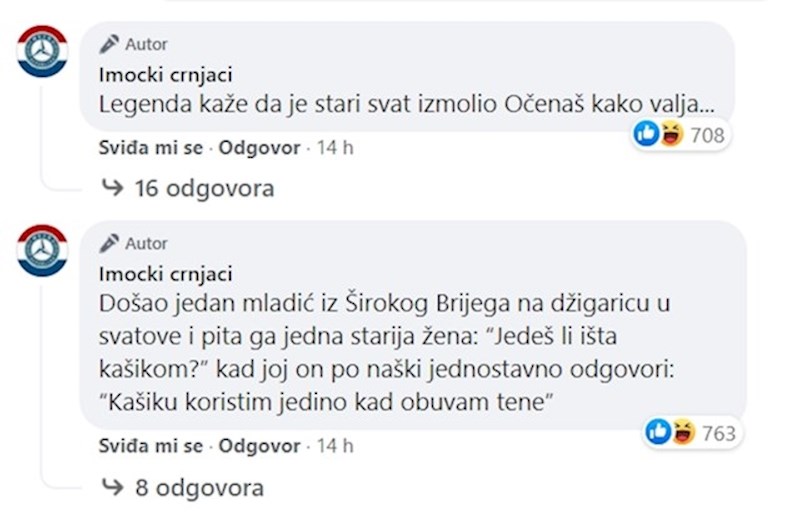Click Autor badge icon on the Očenaš comment

click(108, 44)
